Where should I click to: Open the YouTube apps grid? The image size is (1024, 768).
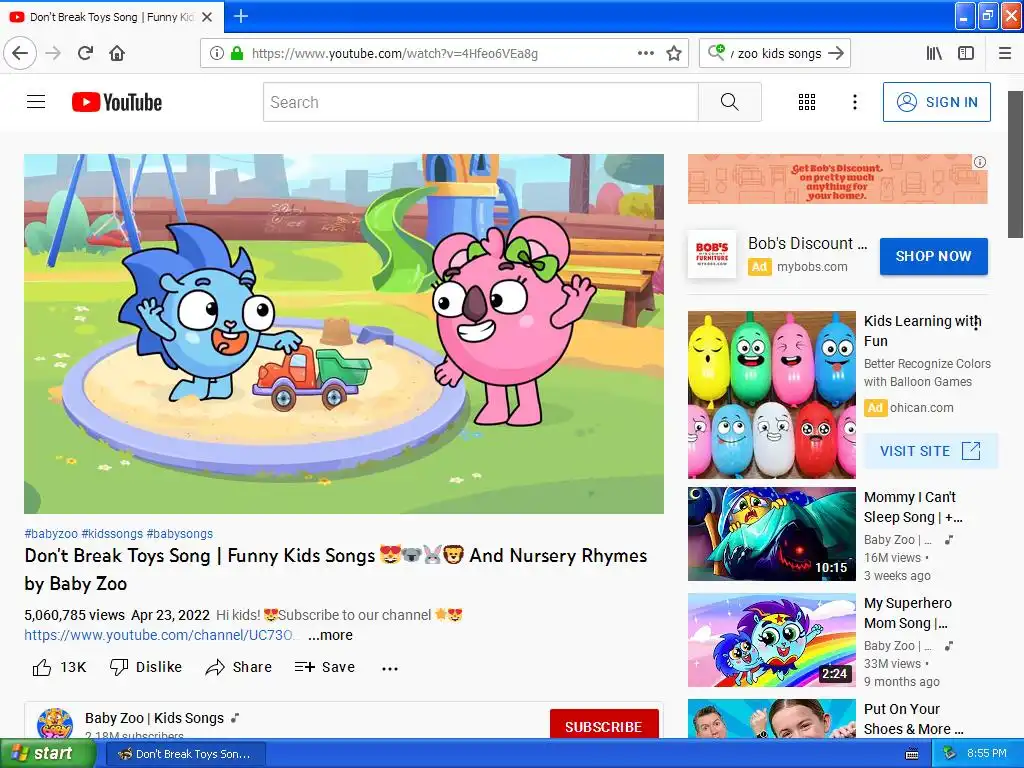coord(807,102)
